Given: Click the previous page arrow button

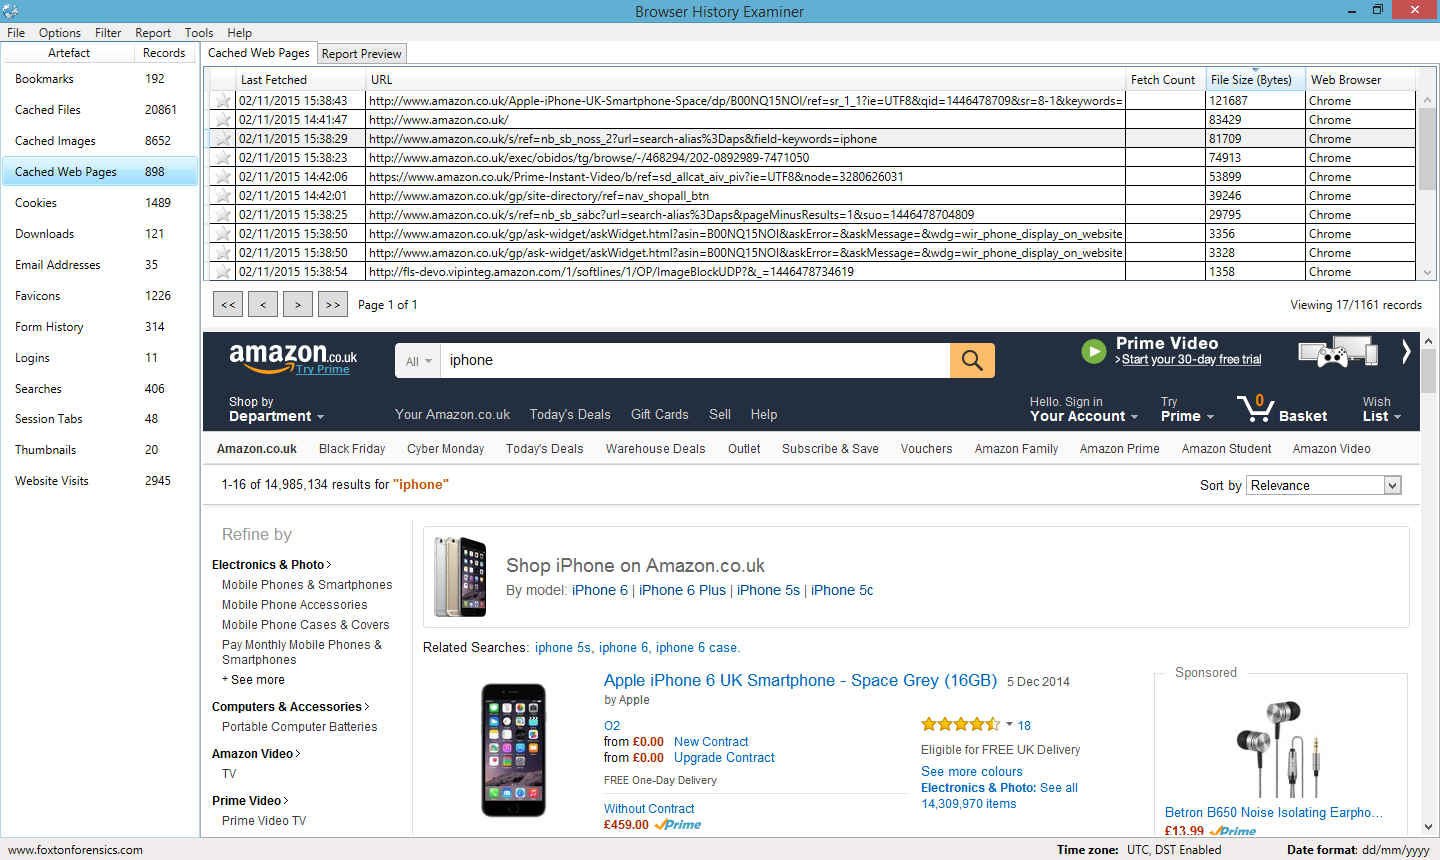Looking at the screenshot, I should 263,305.
